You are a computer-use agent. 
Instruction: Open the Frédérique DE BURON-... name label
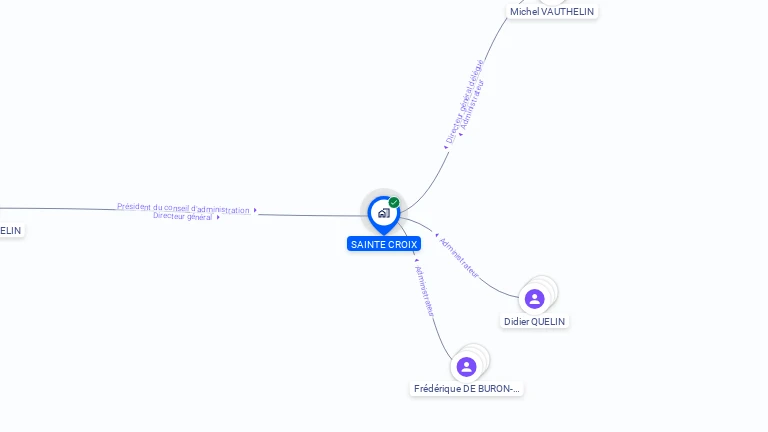pyautogui.click(x=466, y=388)
